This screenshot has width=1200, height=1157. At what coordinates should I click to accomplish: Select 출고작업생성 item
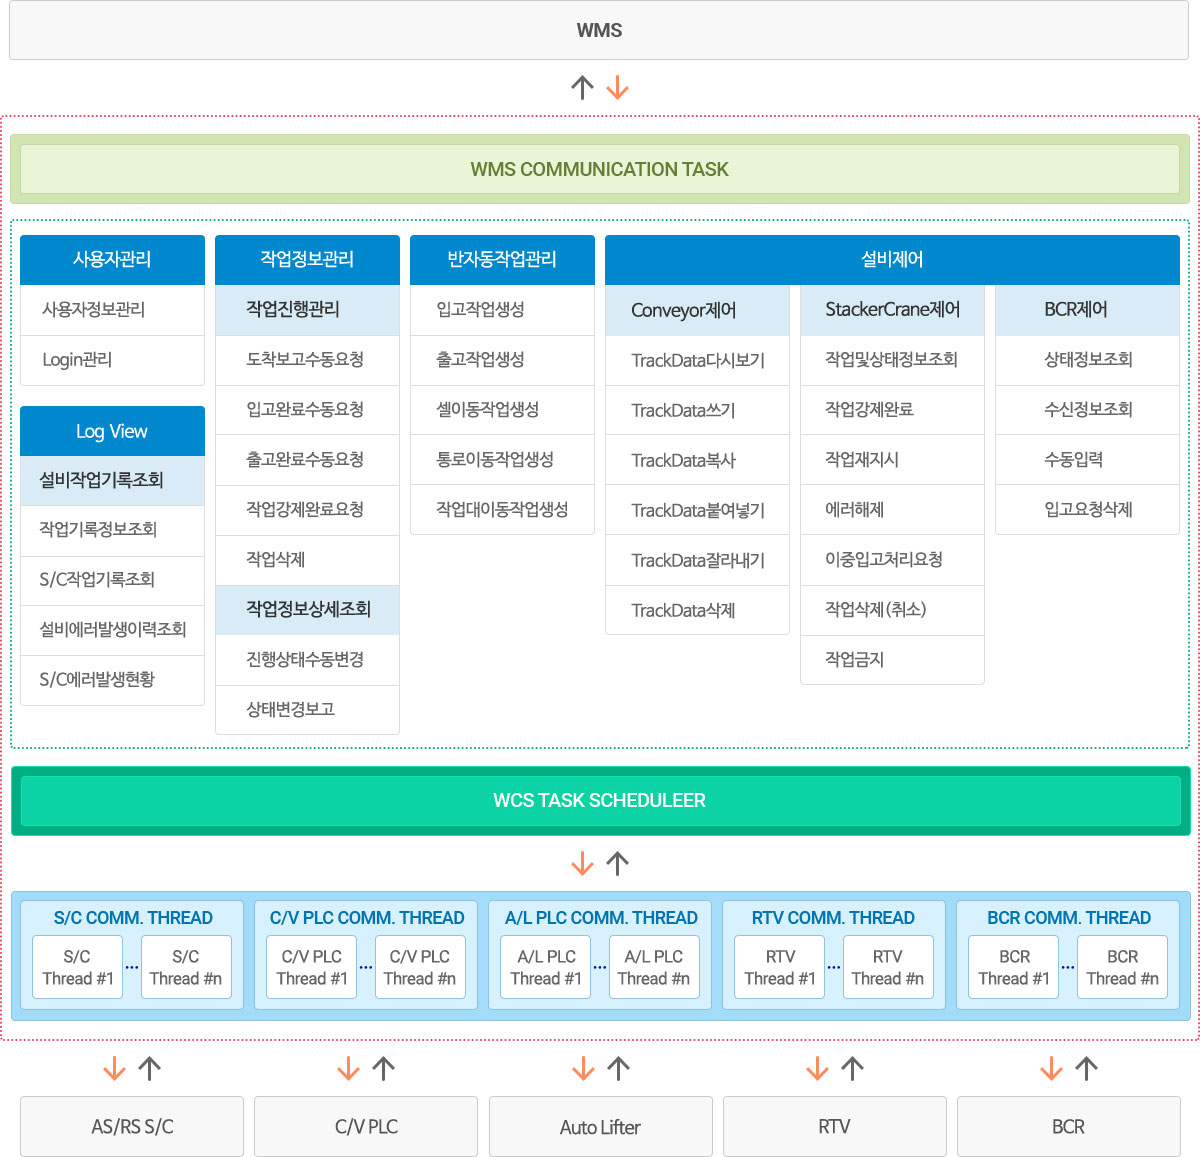pyautogui.click(x=502, y=360)
